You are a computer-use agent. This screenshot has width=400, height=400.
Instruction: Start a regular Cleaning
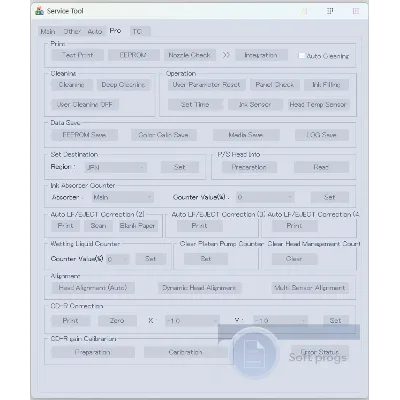(x=71, y=85)
